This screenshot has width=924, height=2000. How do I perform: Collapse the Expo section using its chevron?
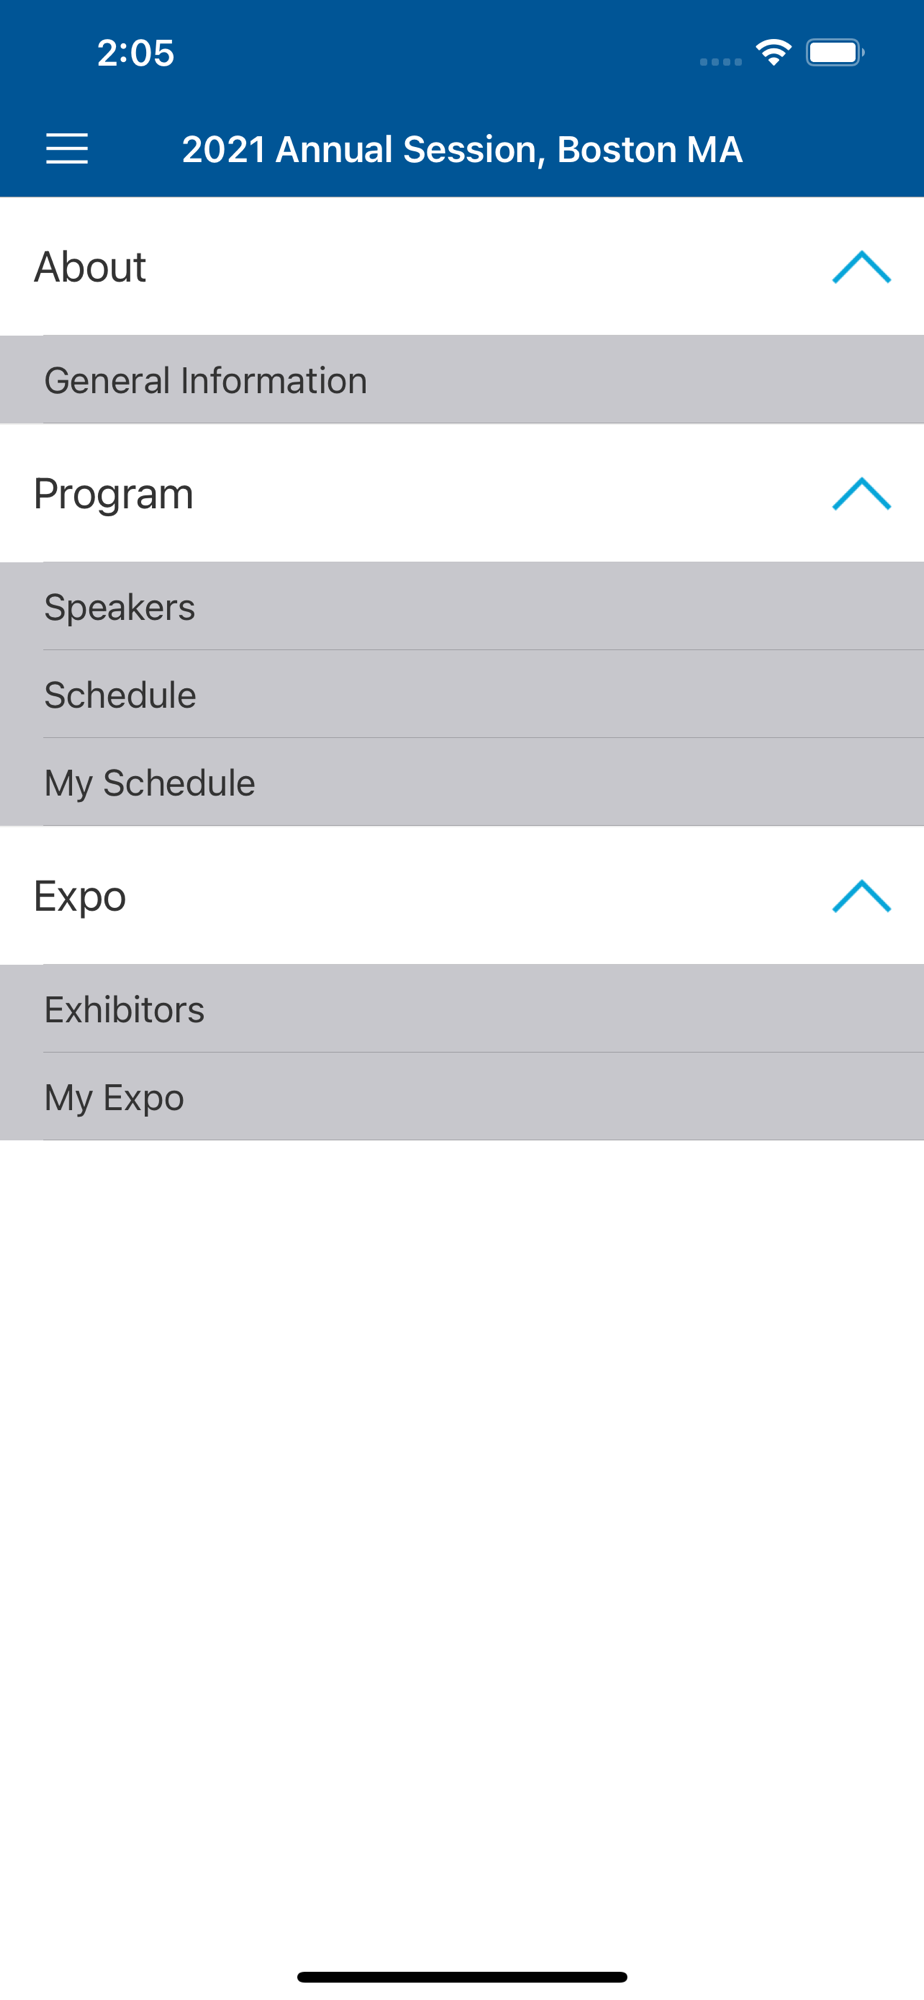point(861,896)
